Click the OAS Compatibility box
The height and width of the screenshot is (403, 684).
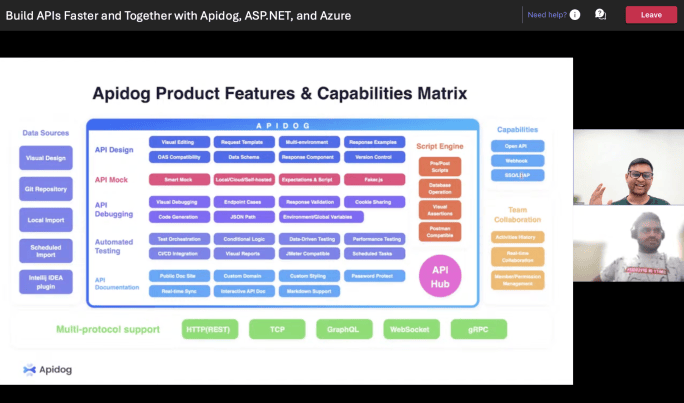179,157
